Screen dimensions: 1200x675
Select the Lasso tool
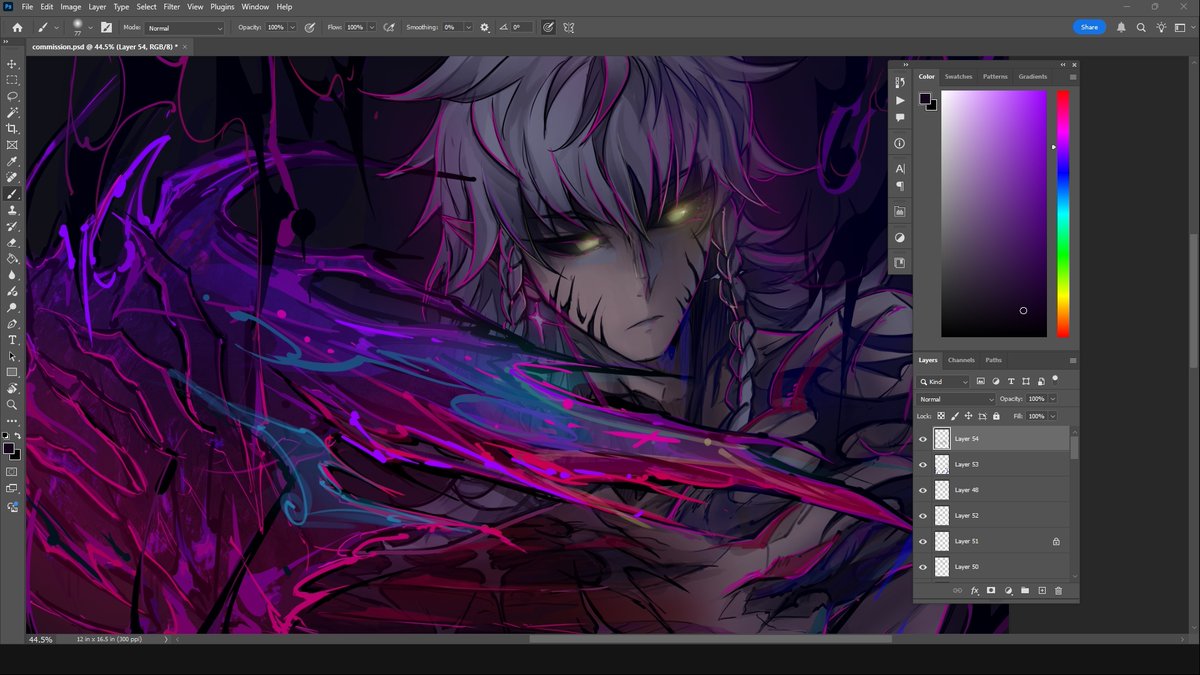click(x=12, y=96)
